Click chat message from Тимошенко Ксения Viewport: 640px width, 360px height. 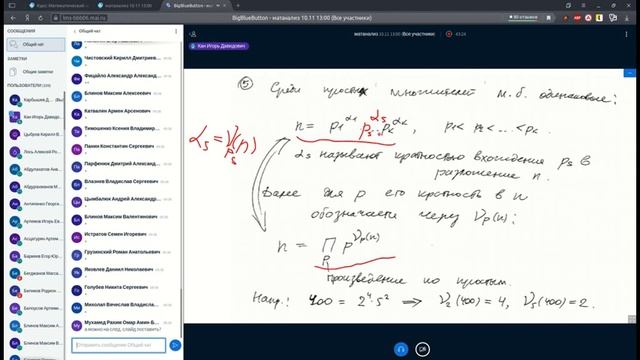[x=122, y=131]
